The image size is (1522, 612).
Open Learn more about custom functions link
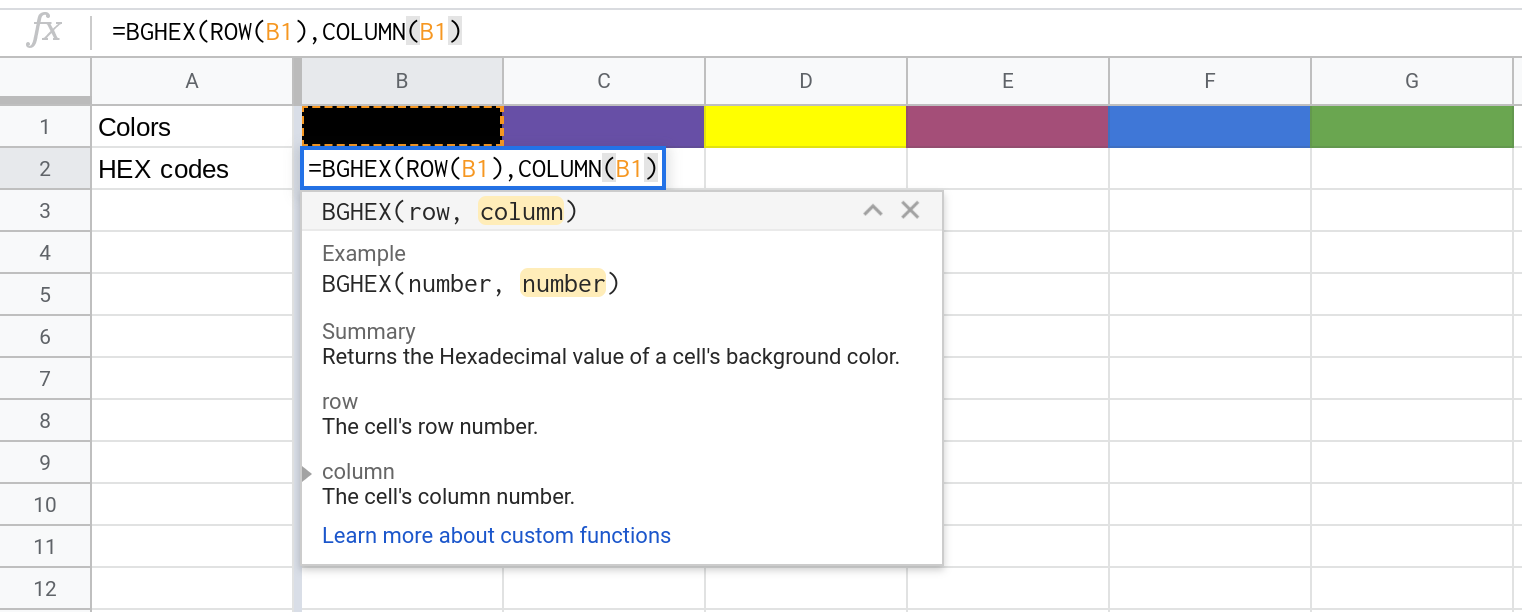coord(496,536)
